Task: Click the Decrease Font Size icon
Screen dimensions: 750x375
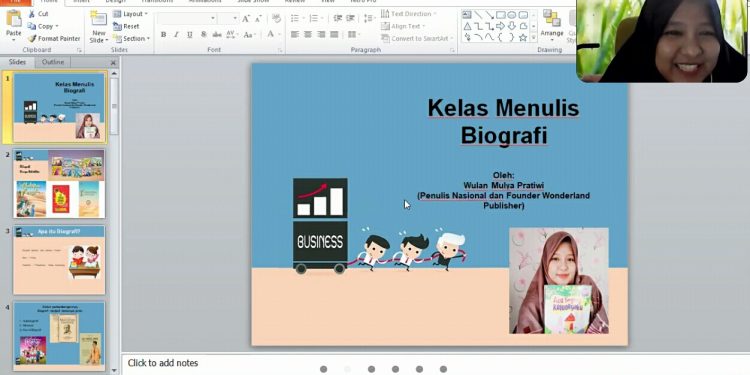Action: coord(258,19)
